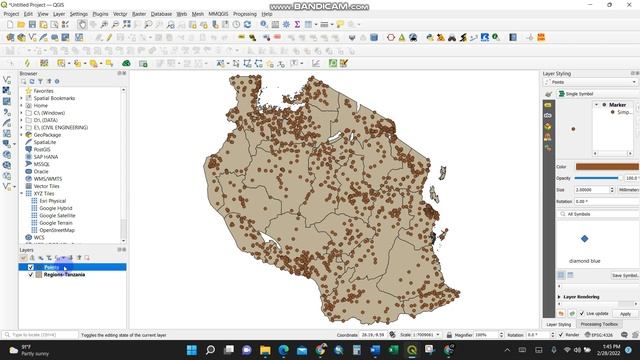The width and height of the screenshot is (640, 360).
Task: Expand the E:\ (CIVIL ENGINEERING) drive node
Action: click(x=22, y=128)
